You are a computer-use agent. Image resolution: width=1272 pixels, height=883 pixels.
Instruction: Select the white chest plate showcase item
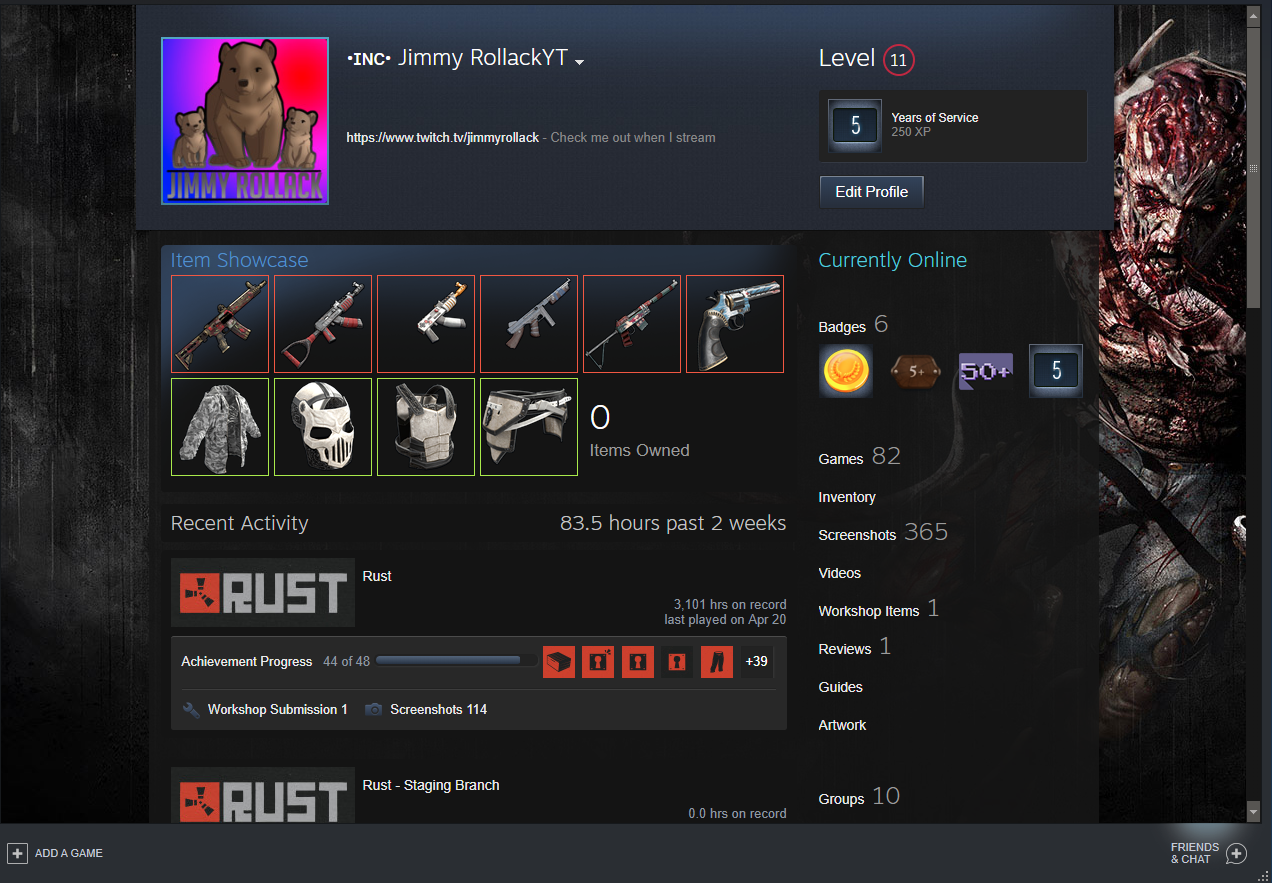pos(426,427)
